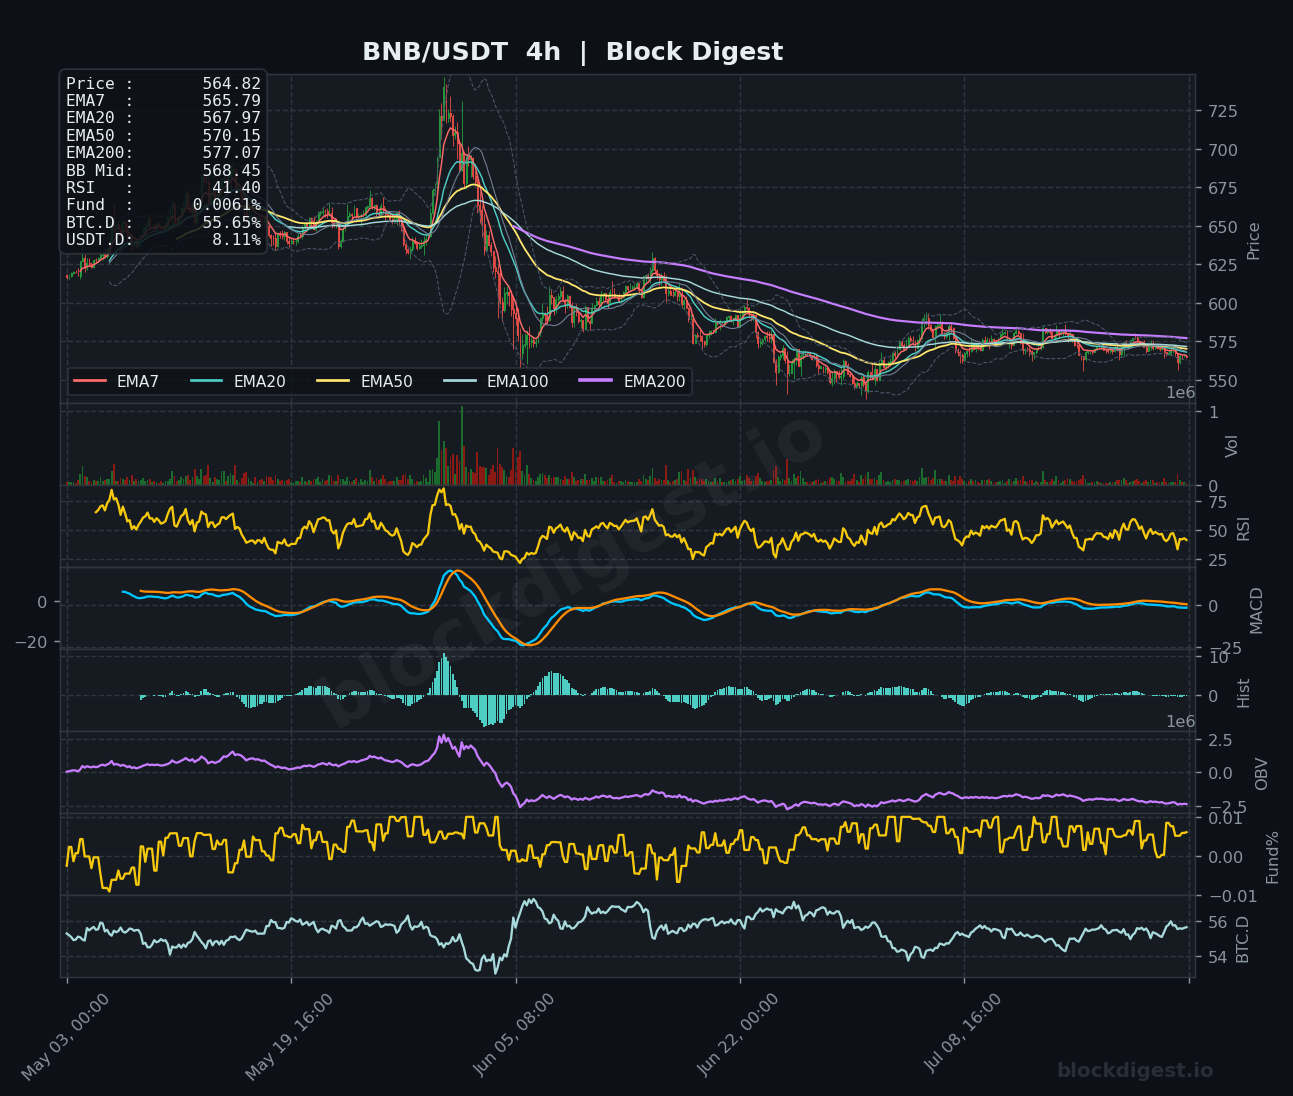Click the 'Price : 564.82' readout

tap(163, 84)
